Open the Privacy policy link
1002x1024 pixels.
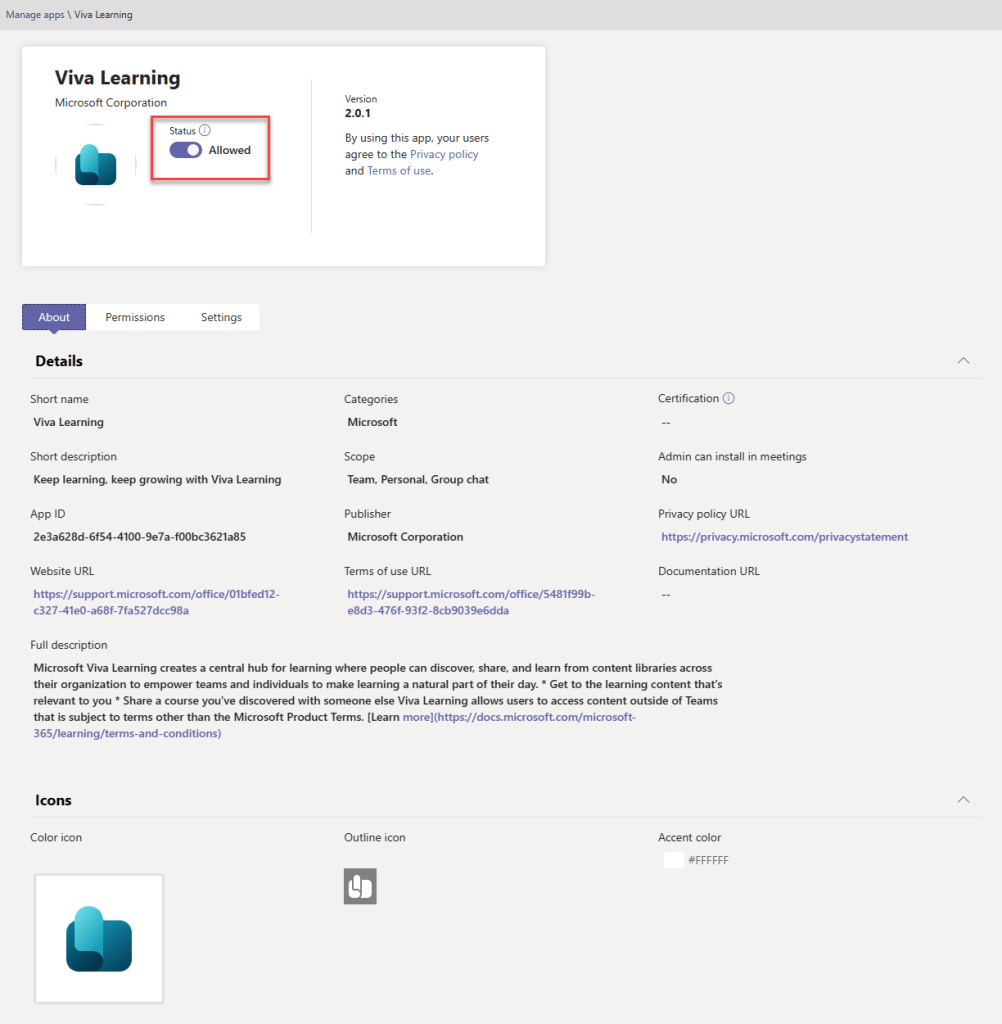(x=443, y=154)
